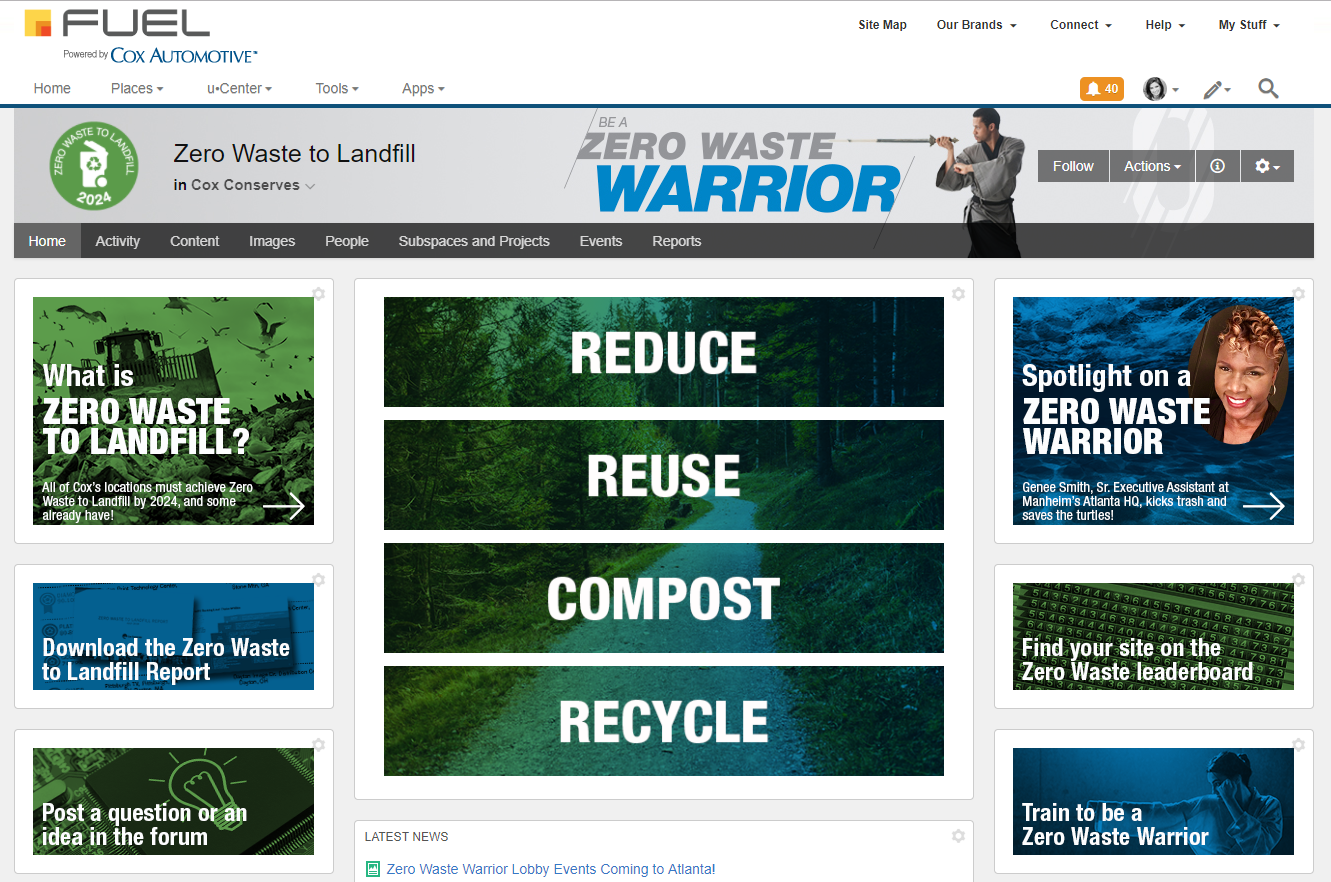1331x882 pixels.
Task: Open the place settings gear menu
Action: point(1267,166)
